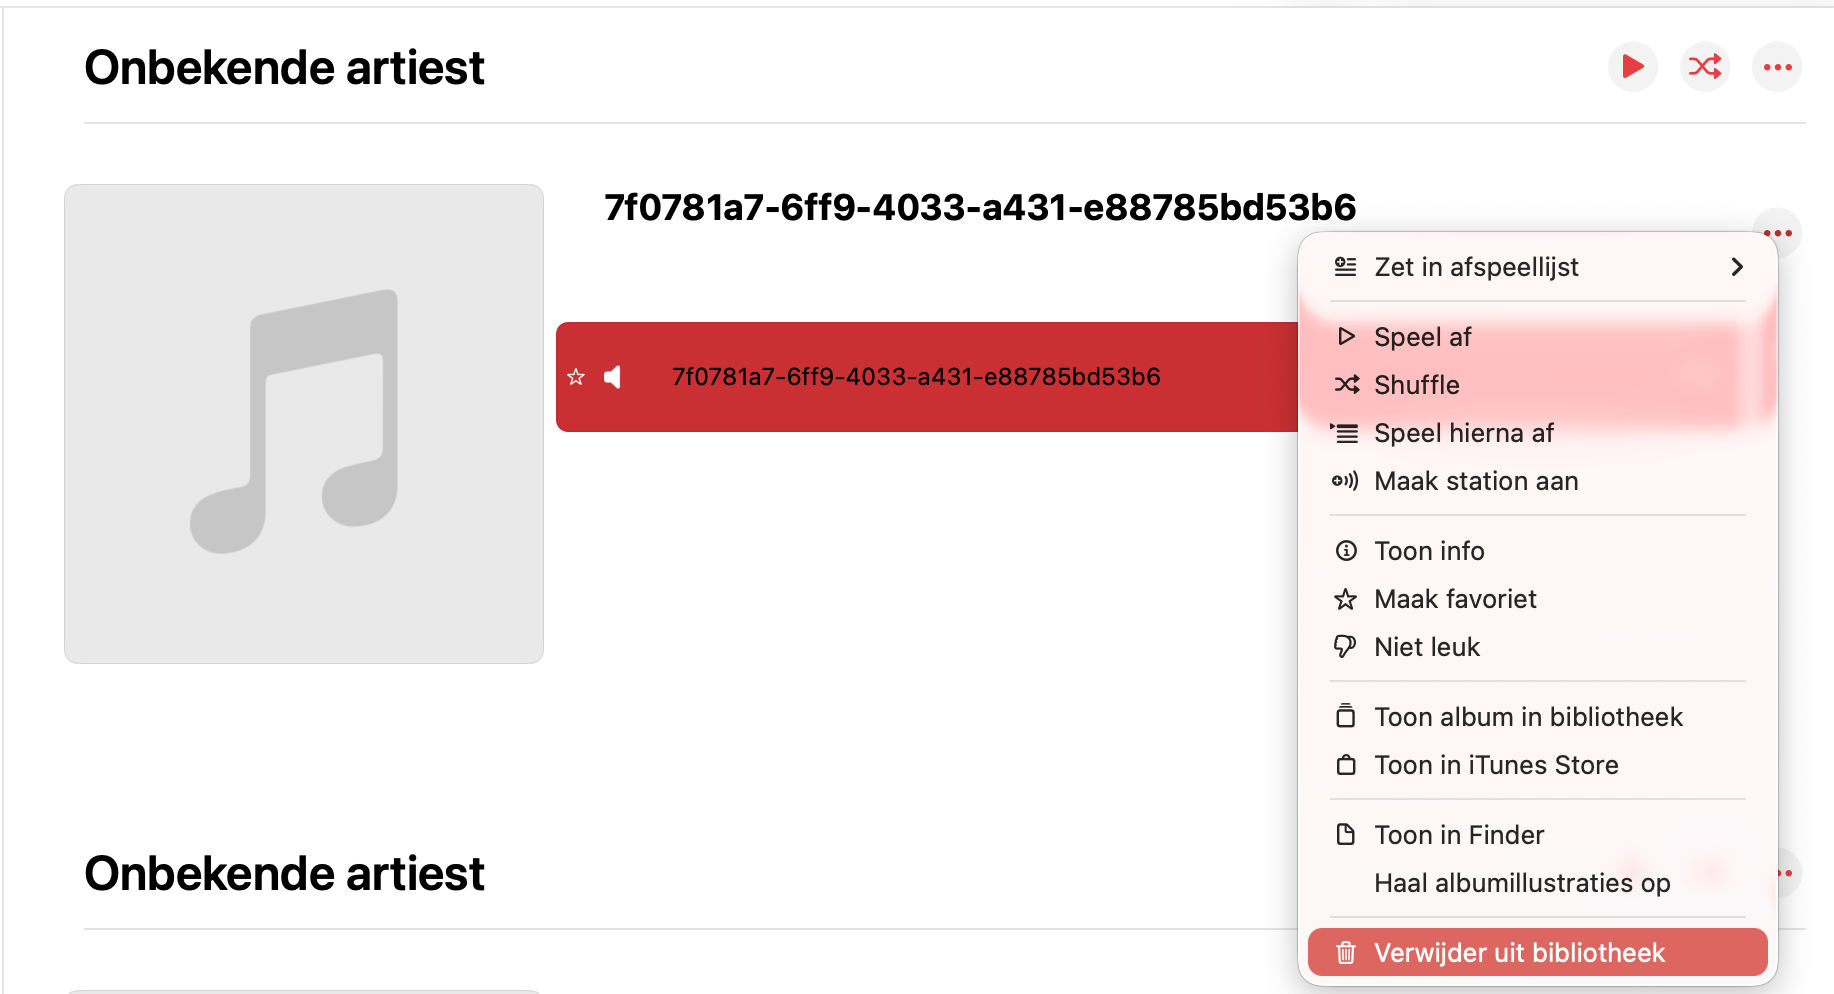This screenshot has height=994, width=1834.
Task: Open Toon info
Action: click(1429, 551)
